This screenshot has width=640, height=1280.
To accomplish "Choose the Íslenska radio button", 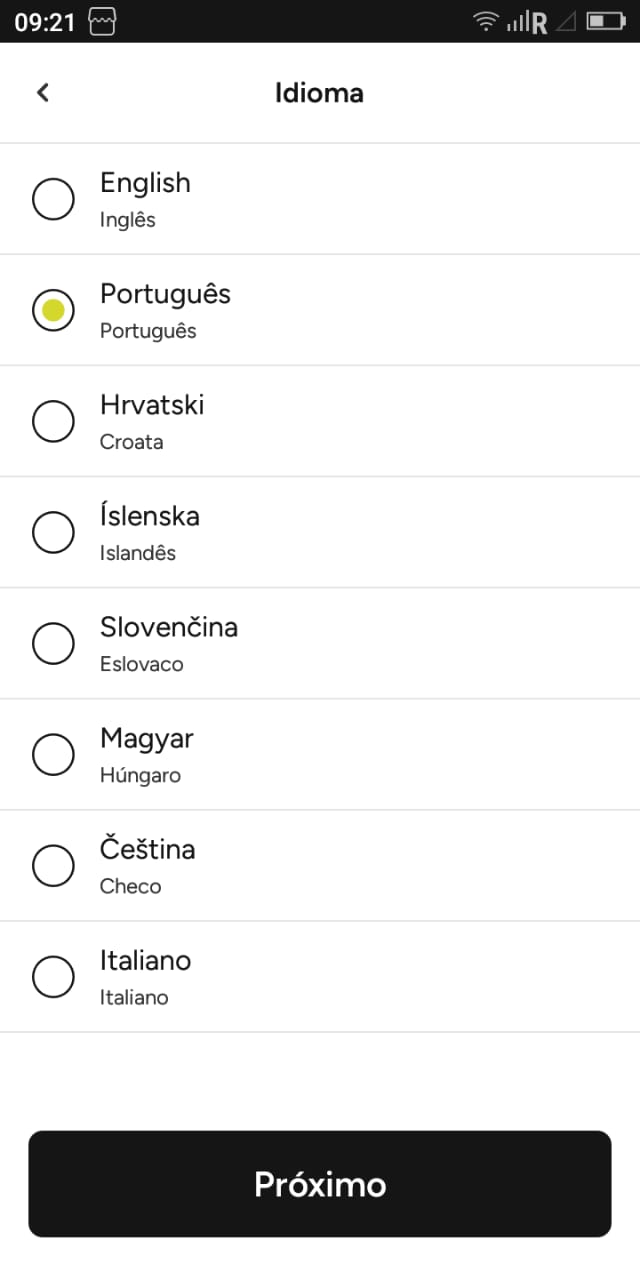I will [53, 532].
